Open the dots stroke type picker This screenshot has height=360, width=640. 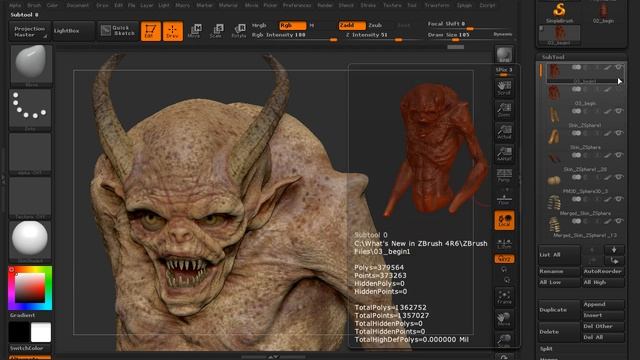point(30,109)
